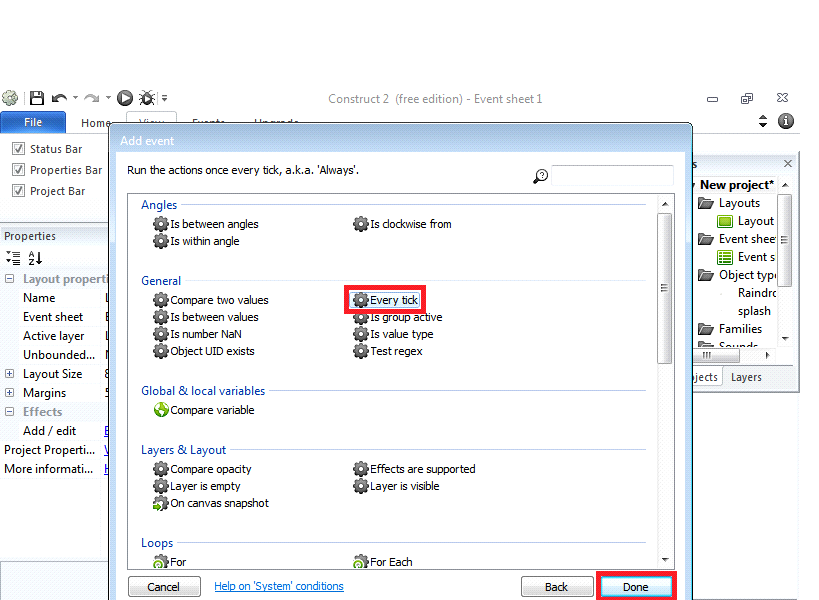This screenshot has width=819, height=600.
Task: Select the 'Is value type' condition
Action: pyautogui.click(x=393, y=334)
